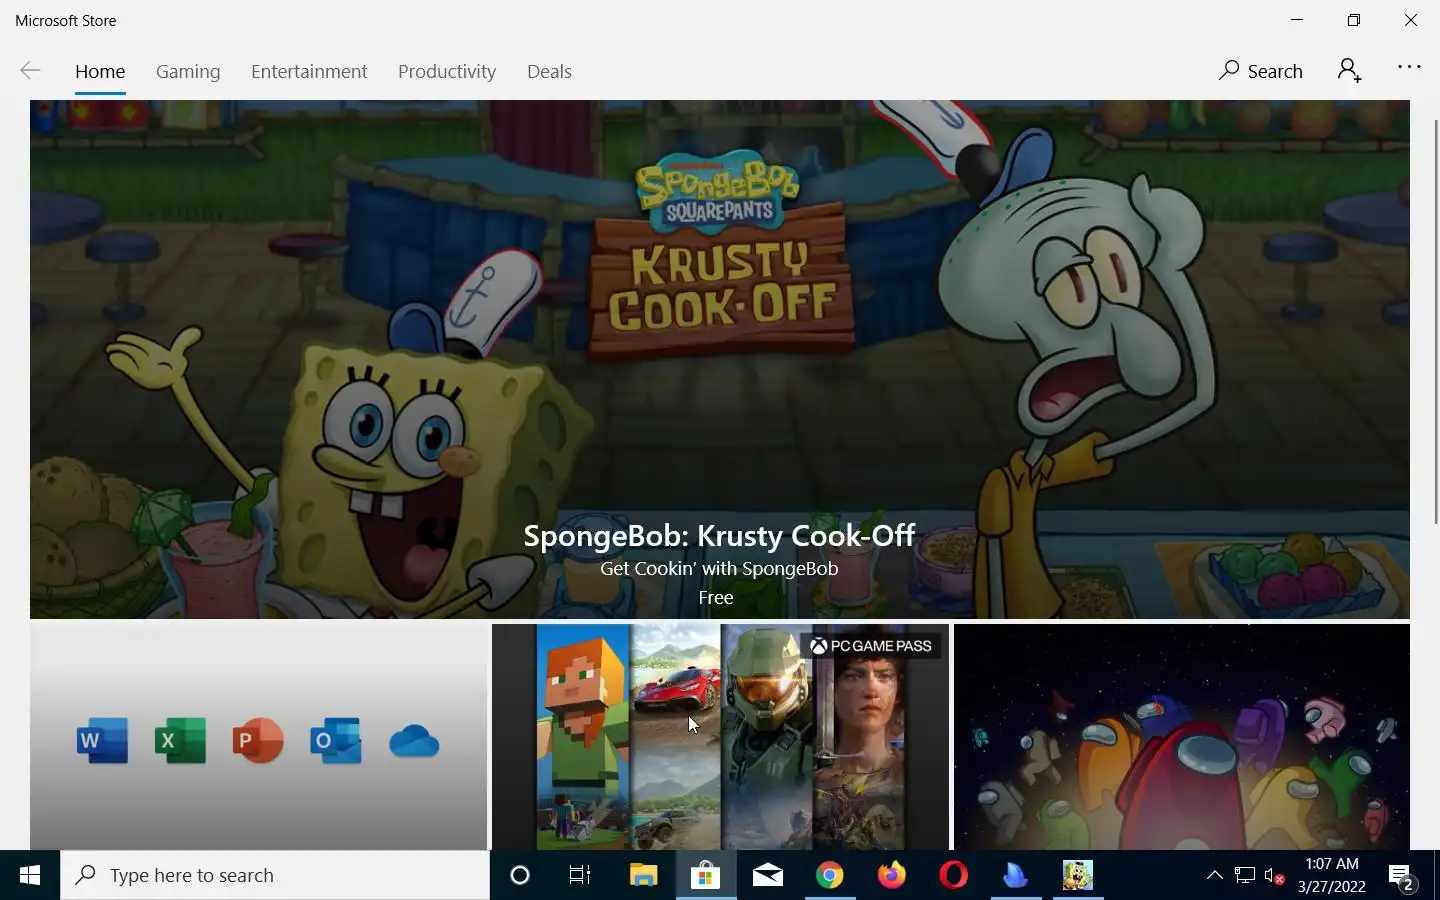The height and width of the screenshot is (900, 1440).
Task: Open the Mail app from taskbar
Action: coord(767,875)
